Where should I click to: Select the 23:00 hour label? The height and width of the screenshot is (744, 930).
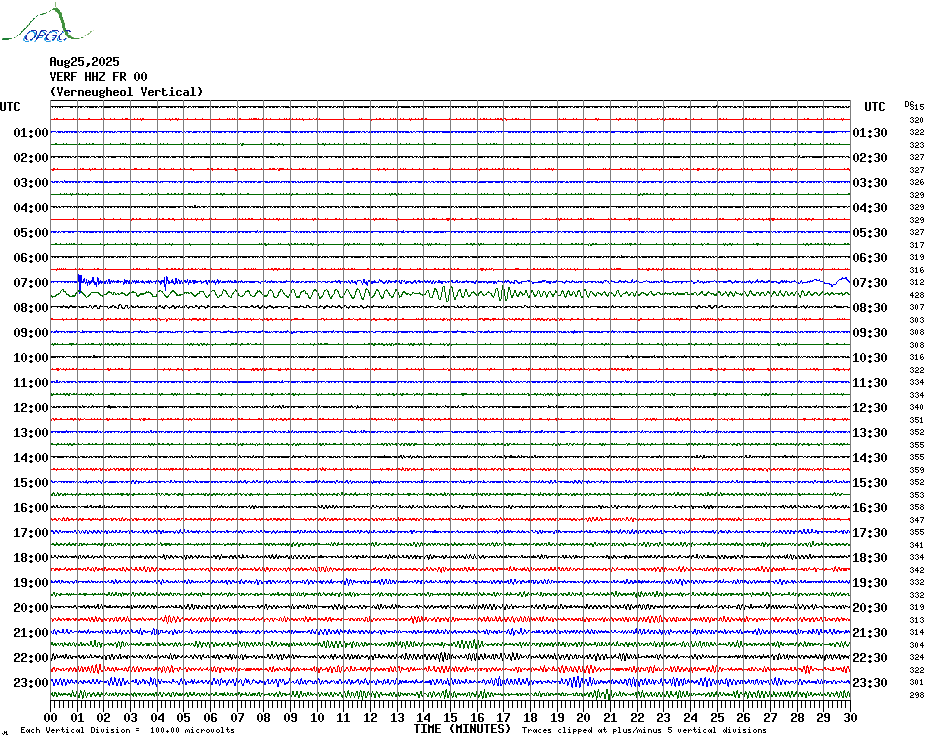pos(31,683)
